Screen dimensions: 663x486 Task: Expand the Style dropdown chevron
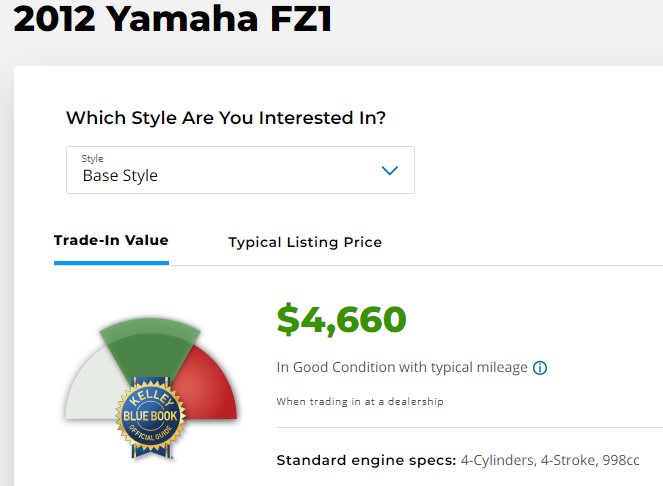(x=389, y=170)
